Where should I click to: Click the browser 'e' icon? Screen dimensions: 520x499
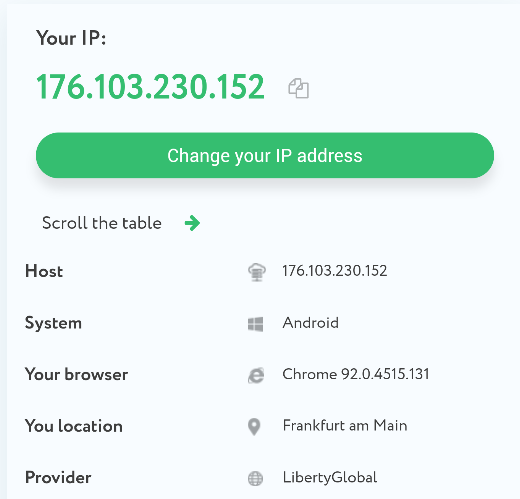(x=256, y=375)
